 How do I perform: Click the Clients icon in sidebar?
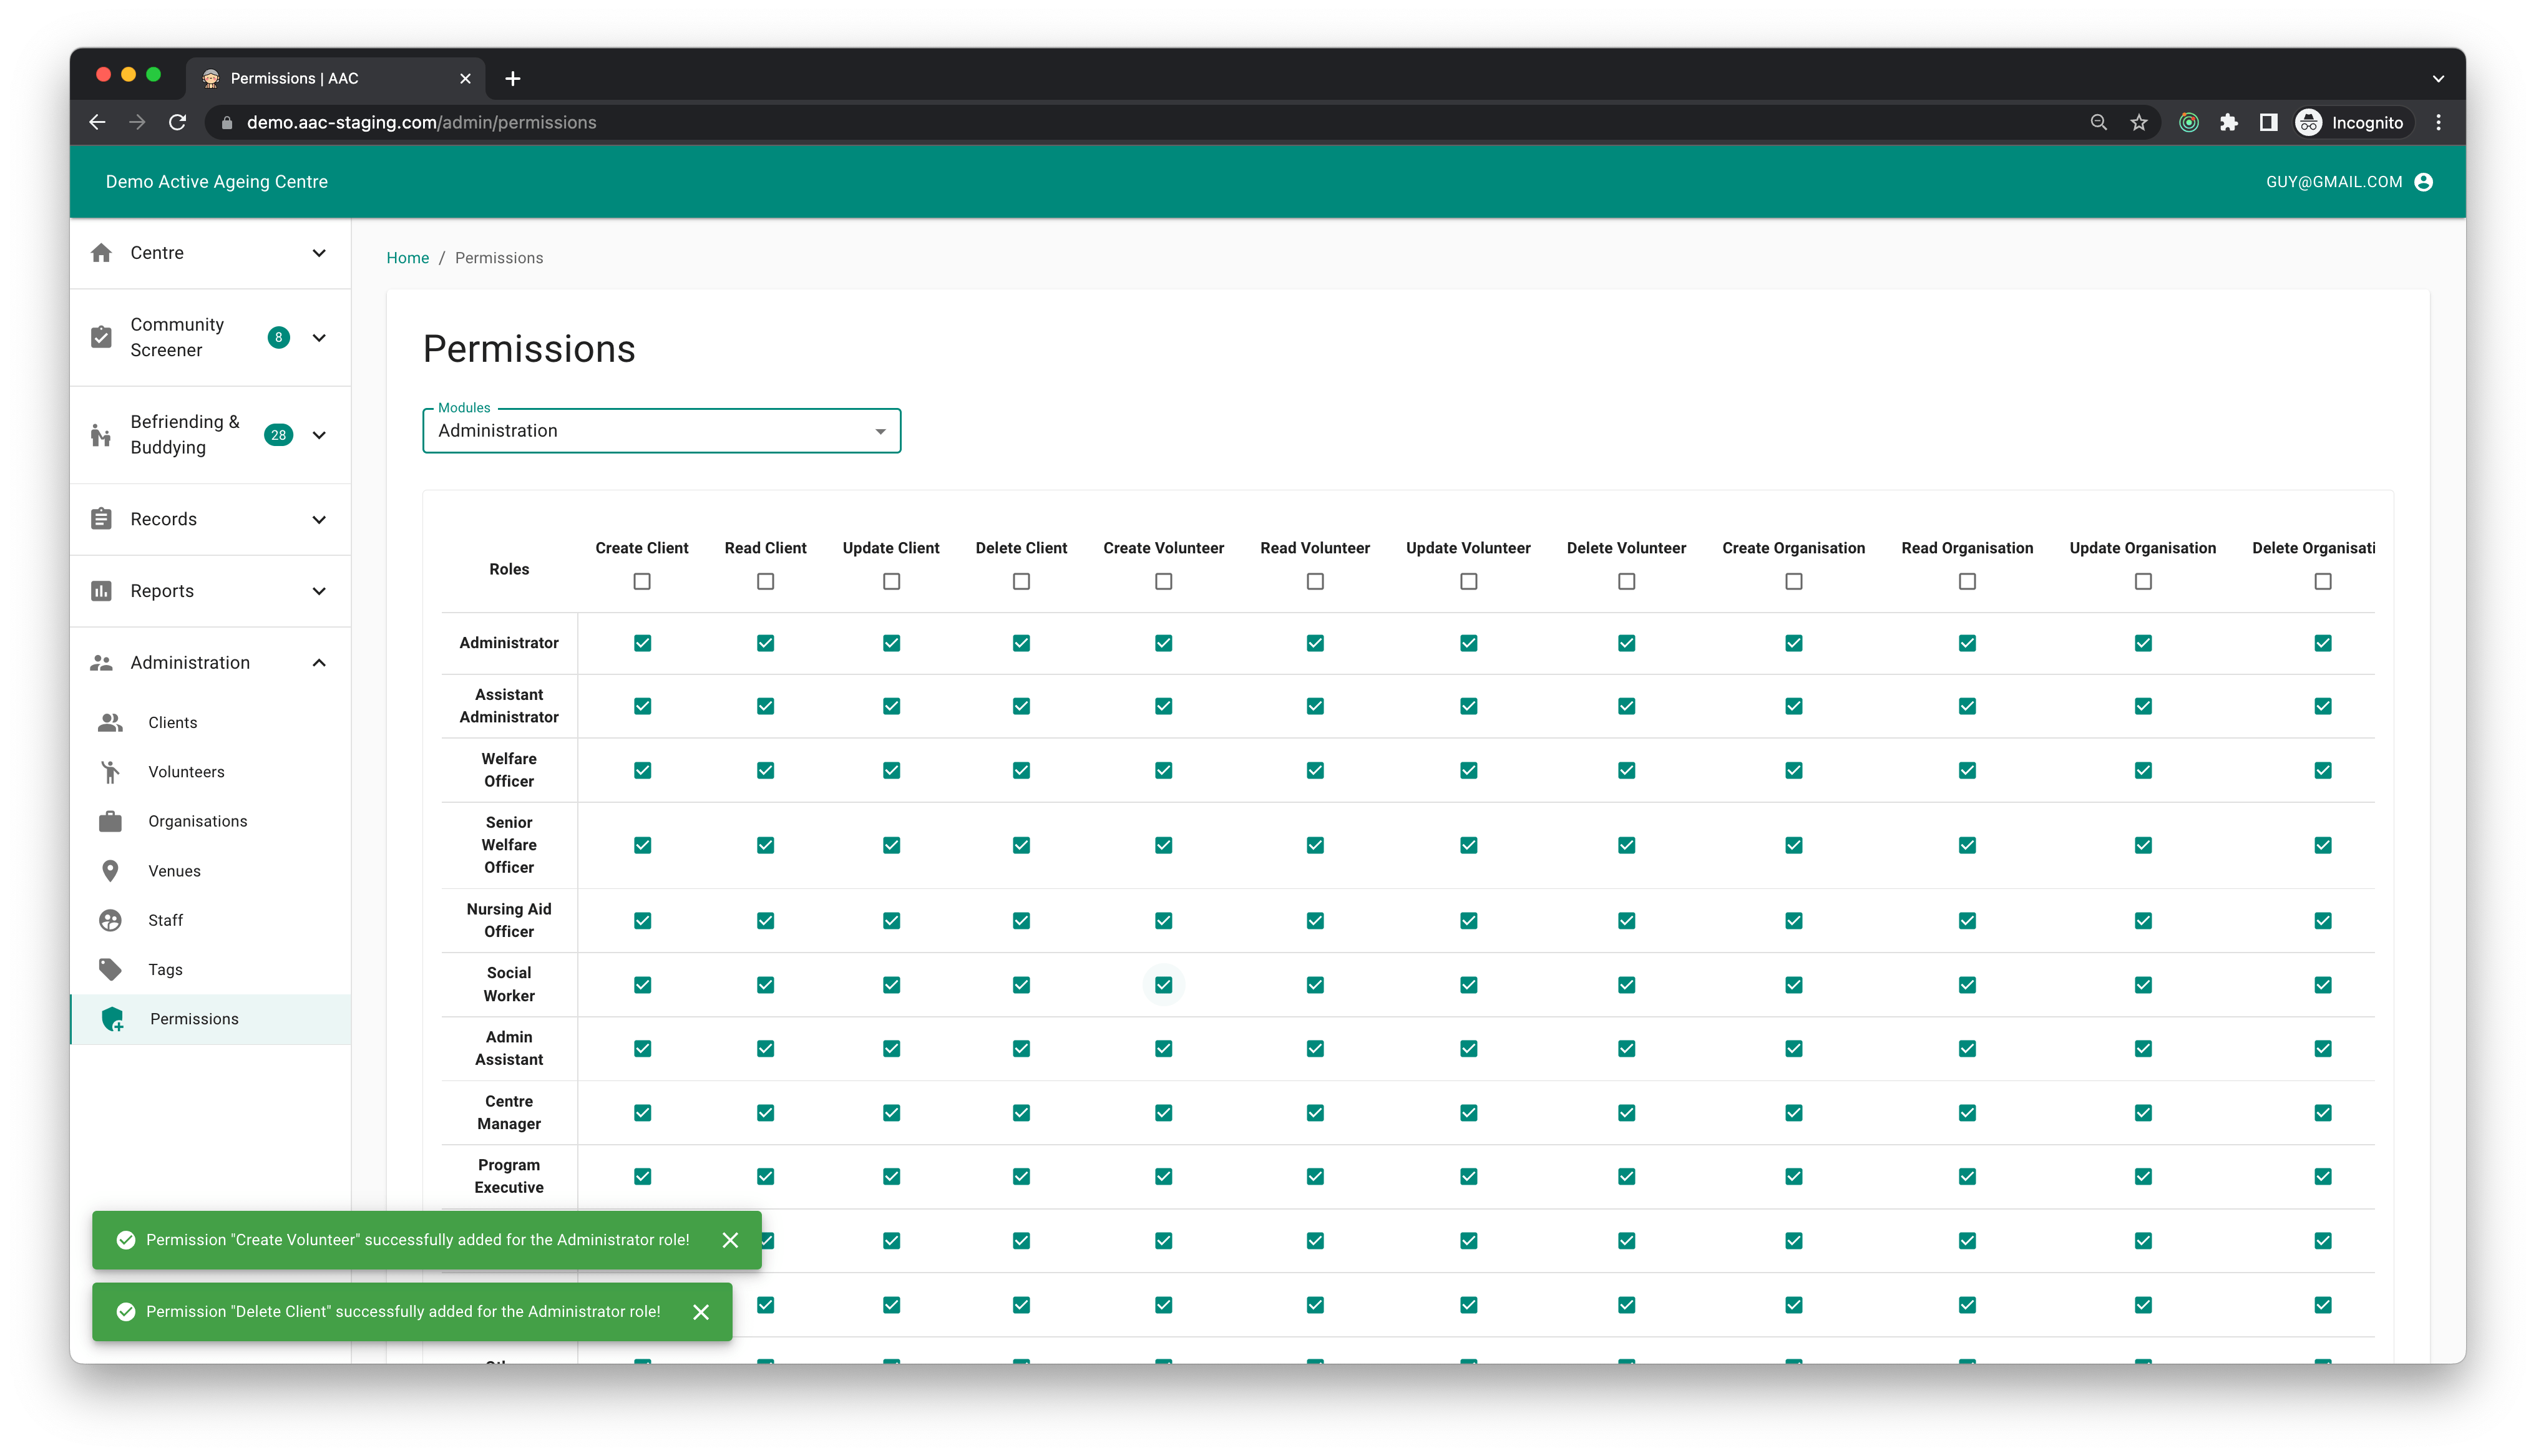pyautogui.click(x=110, y=722)
